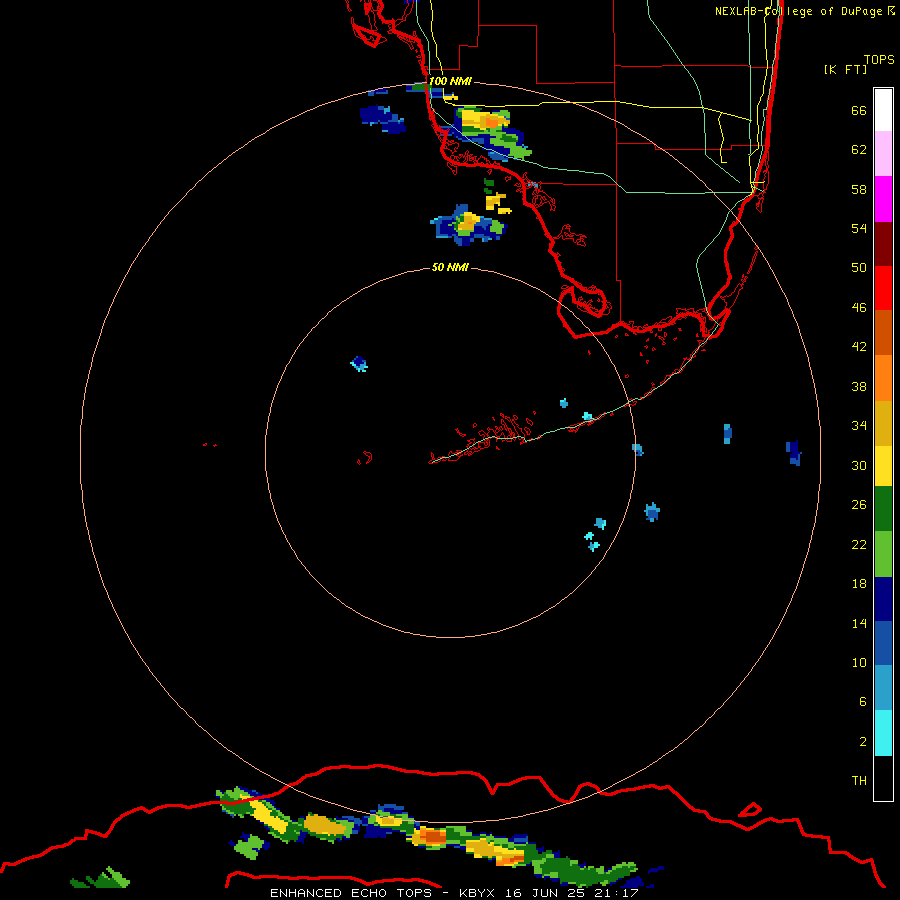Click the KBYX station identifier in caption
Viewport: 900px width, 900px height.
(x=476, y=893)
